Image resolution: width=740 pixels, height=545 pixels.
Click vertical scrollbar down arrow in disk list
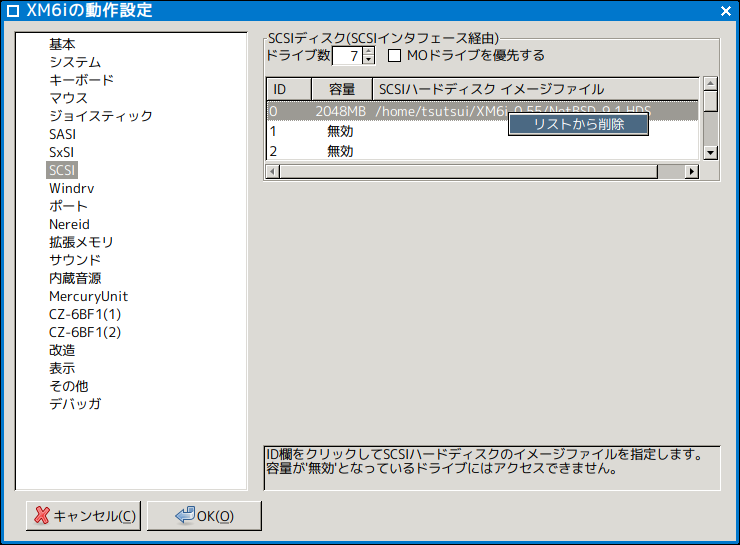point(710,152)
